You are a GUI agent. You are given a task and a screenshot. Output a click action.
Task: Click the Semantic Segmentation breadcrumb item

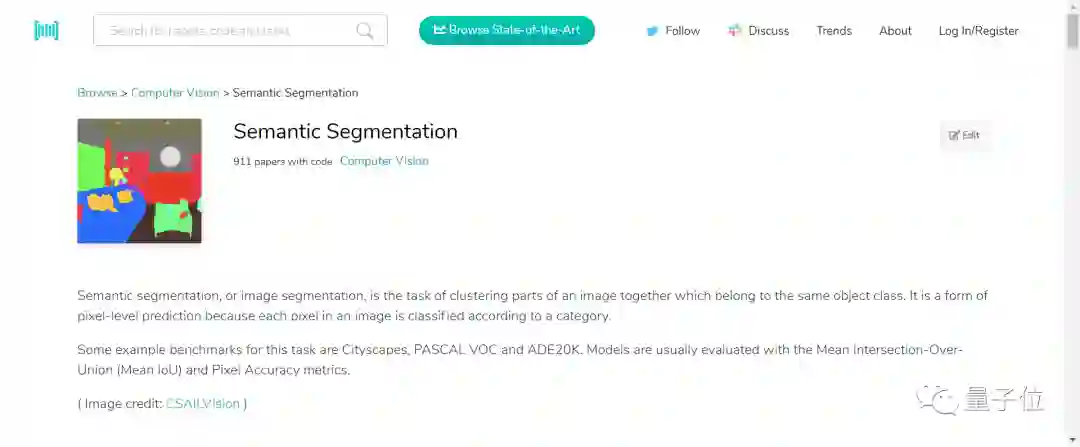(x=295, y=93)
